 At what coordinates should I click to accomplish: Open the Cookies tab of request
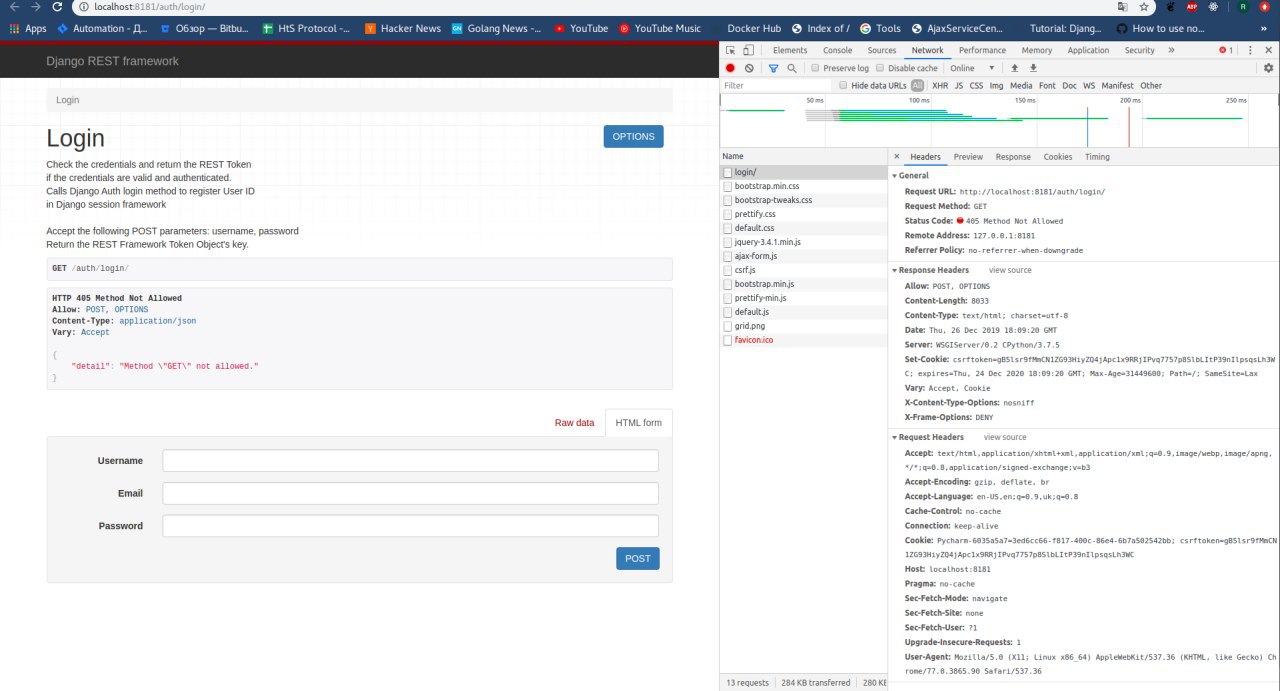[1058, 157]
